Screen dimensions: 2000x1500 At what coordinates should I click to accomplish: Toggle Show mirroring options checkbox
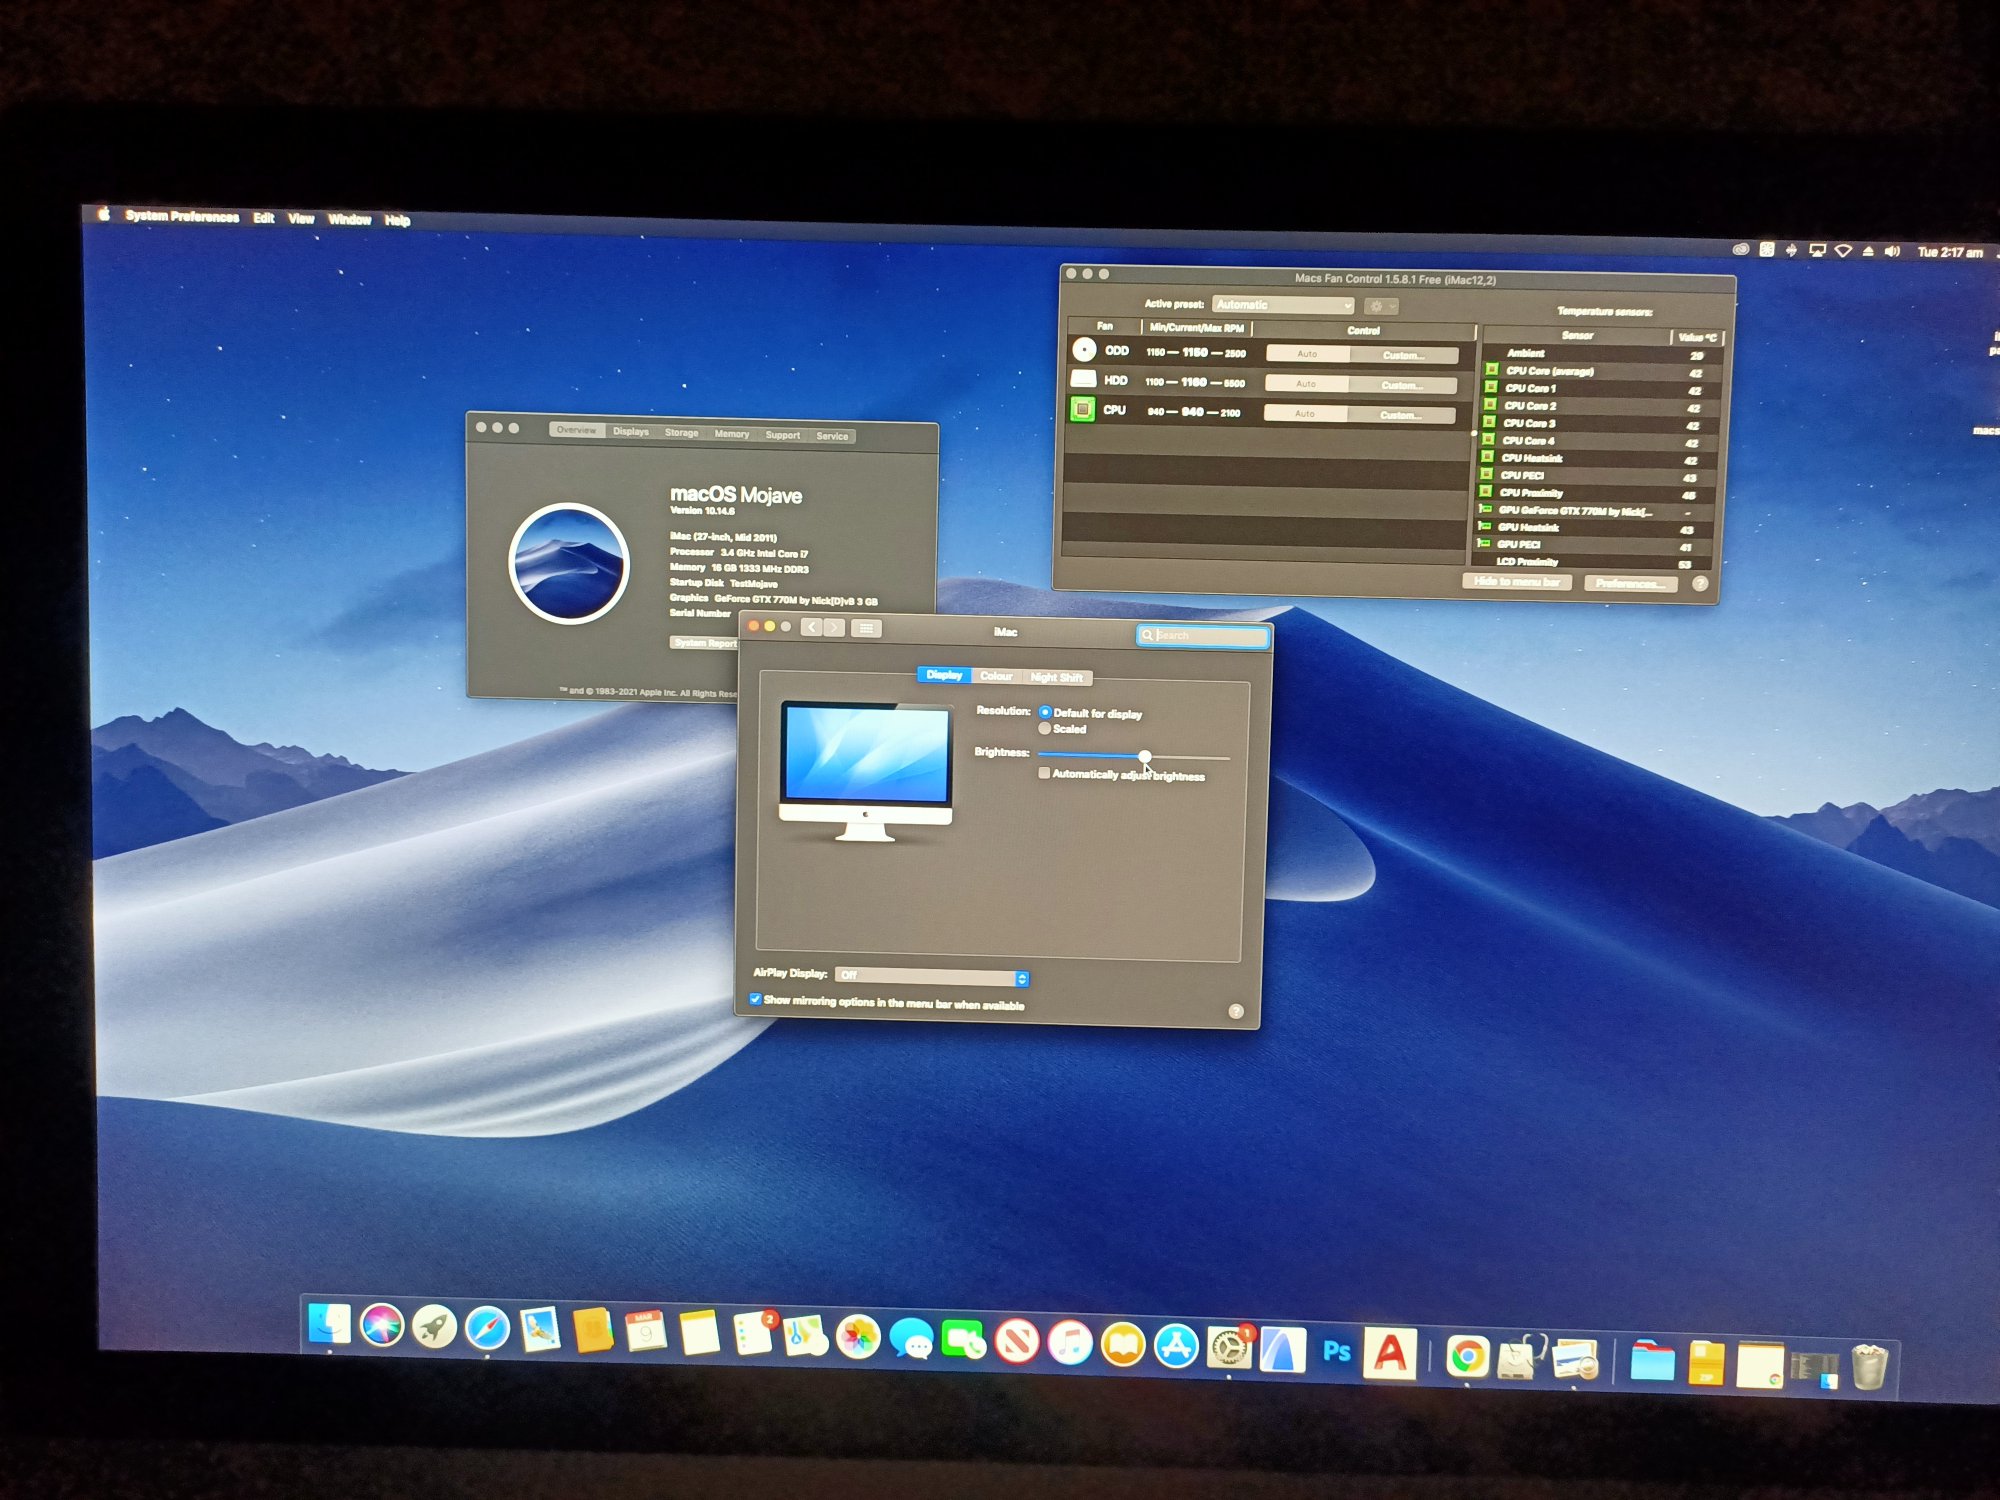point(755,999)
